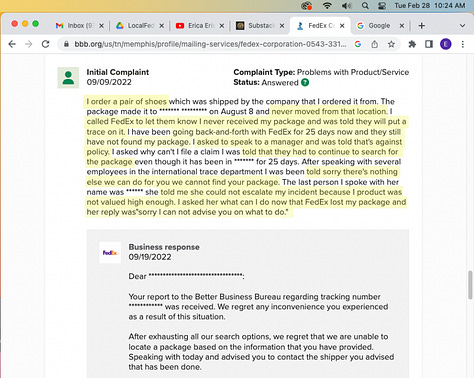This screenshot has height=378, width=474.
Task: Click the page vertical scrollbar thumb
Action: pos(470,285)
